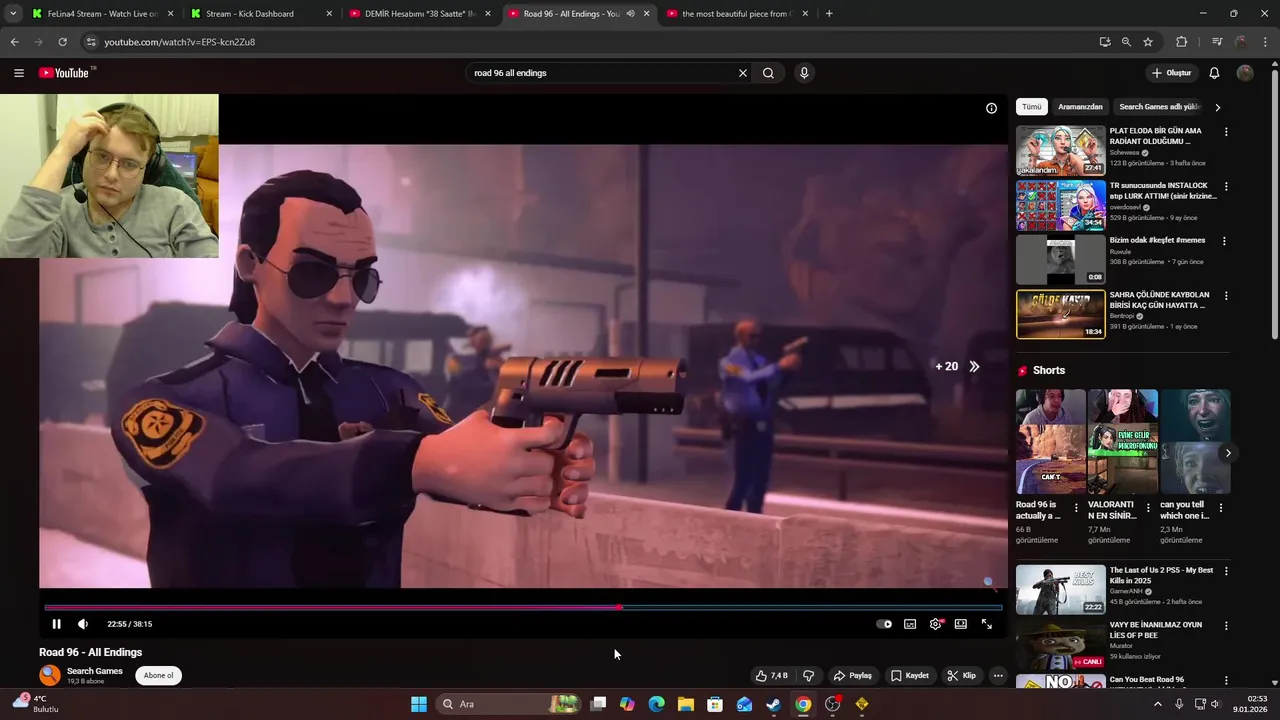This screenshot has width=1280, height=720.
Task: Open the YouTube notifications bell
Action: tap(1214, 73)
